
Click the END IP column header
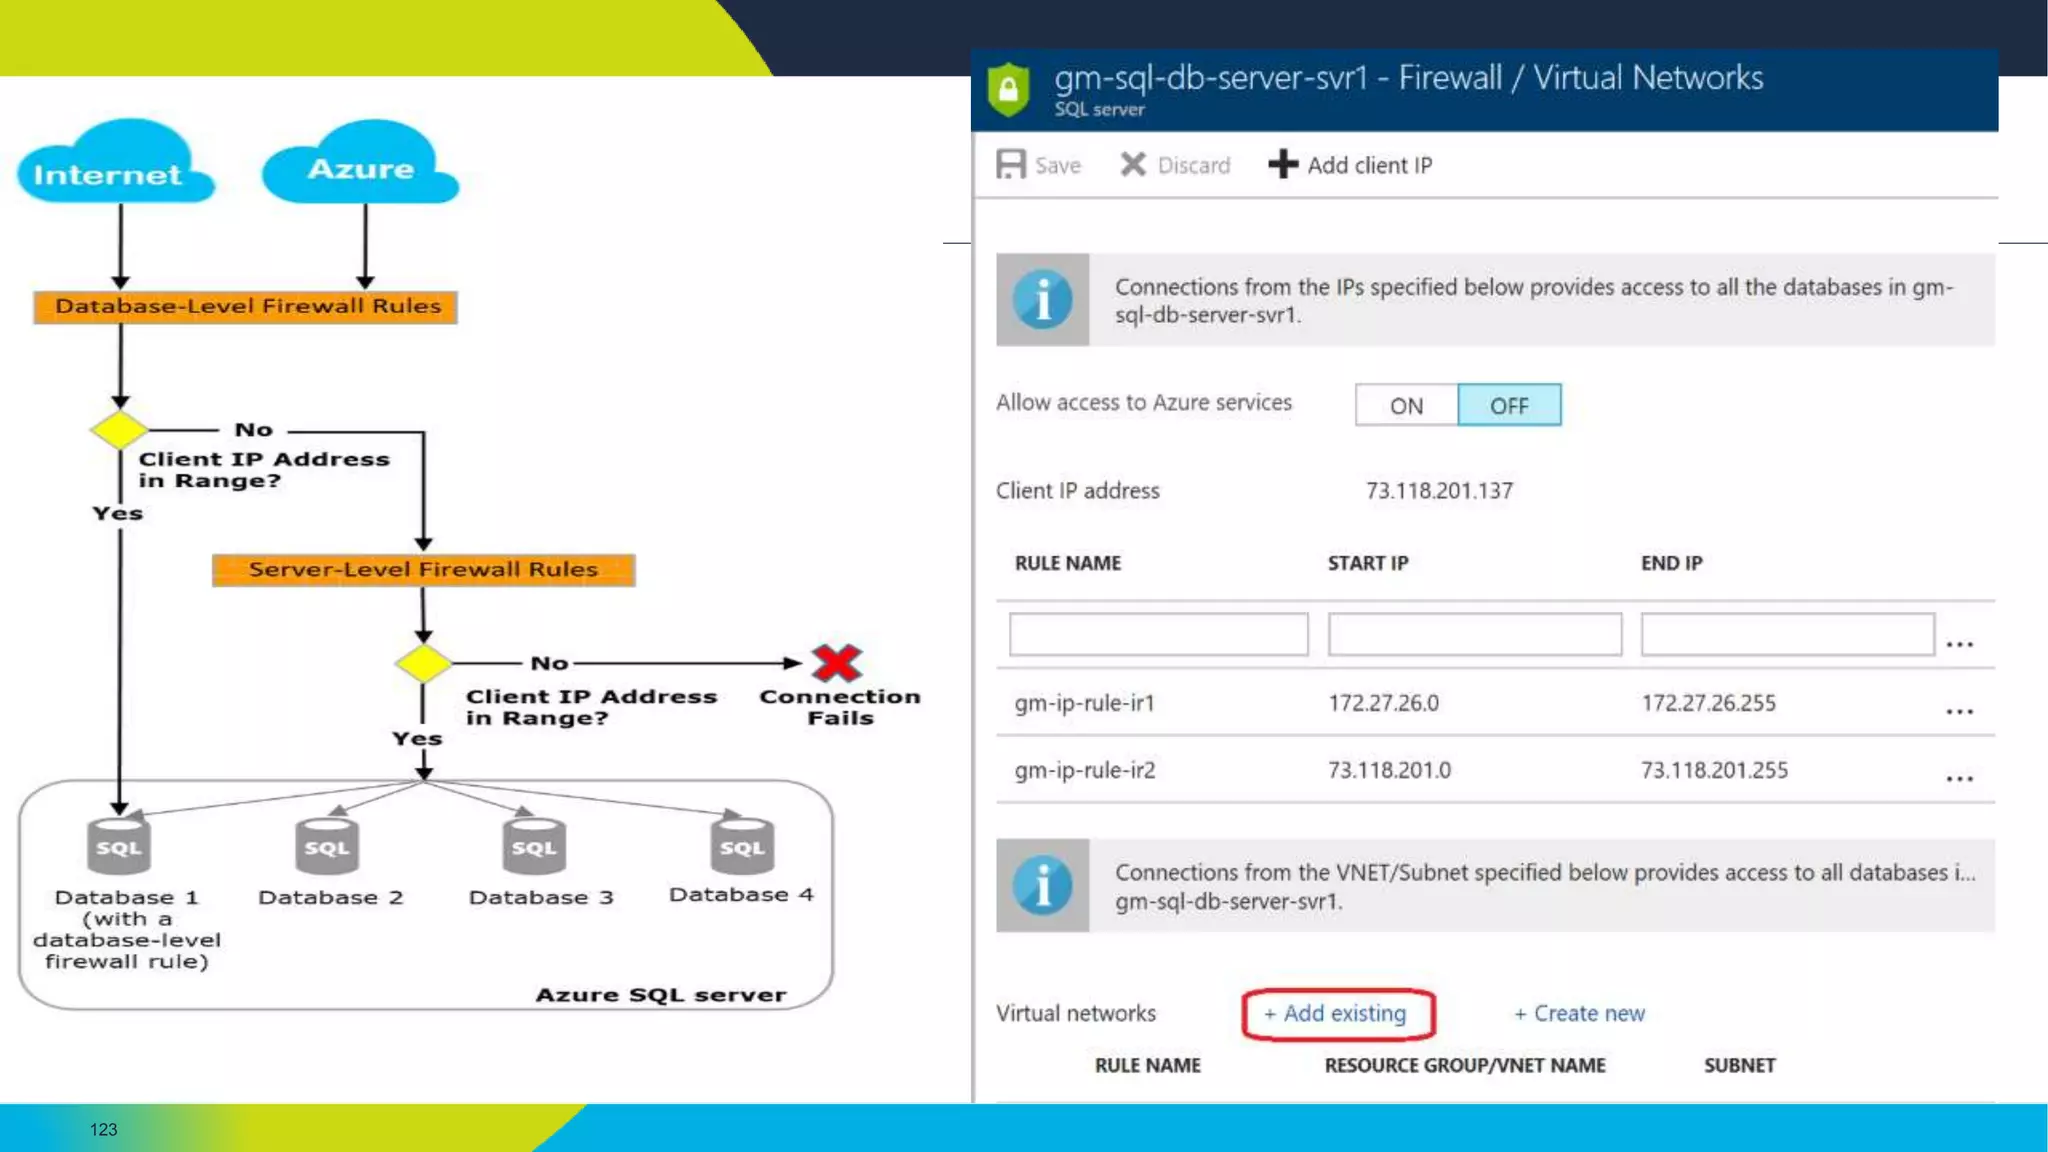point(1671,563)
